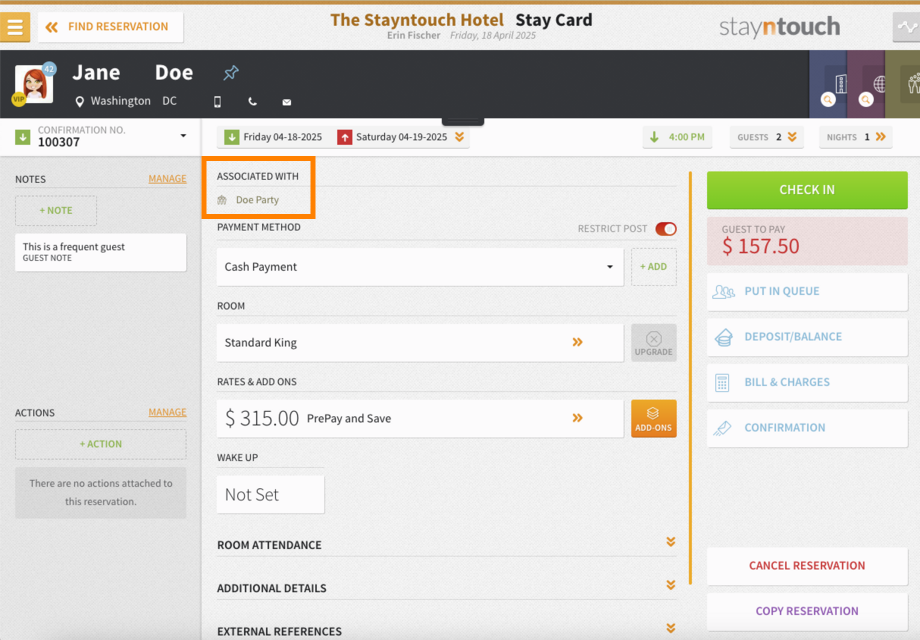Viewport: 920px width, 640px height.
Task: Click departure date Saturday 04-19-2025
Action: [393, 137]
